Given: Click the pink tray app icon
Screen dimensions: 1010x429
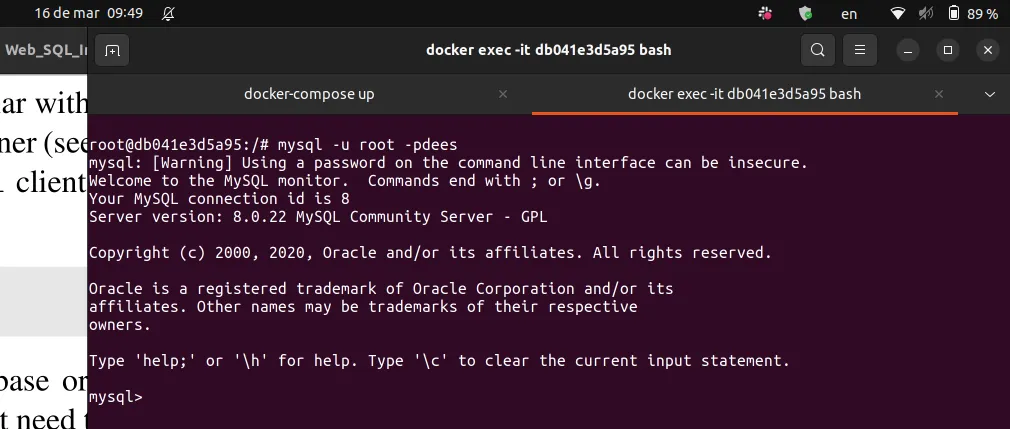Looking at the screenshot, I should [x=765, y=14].
